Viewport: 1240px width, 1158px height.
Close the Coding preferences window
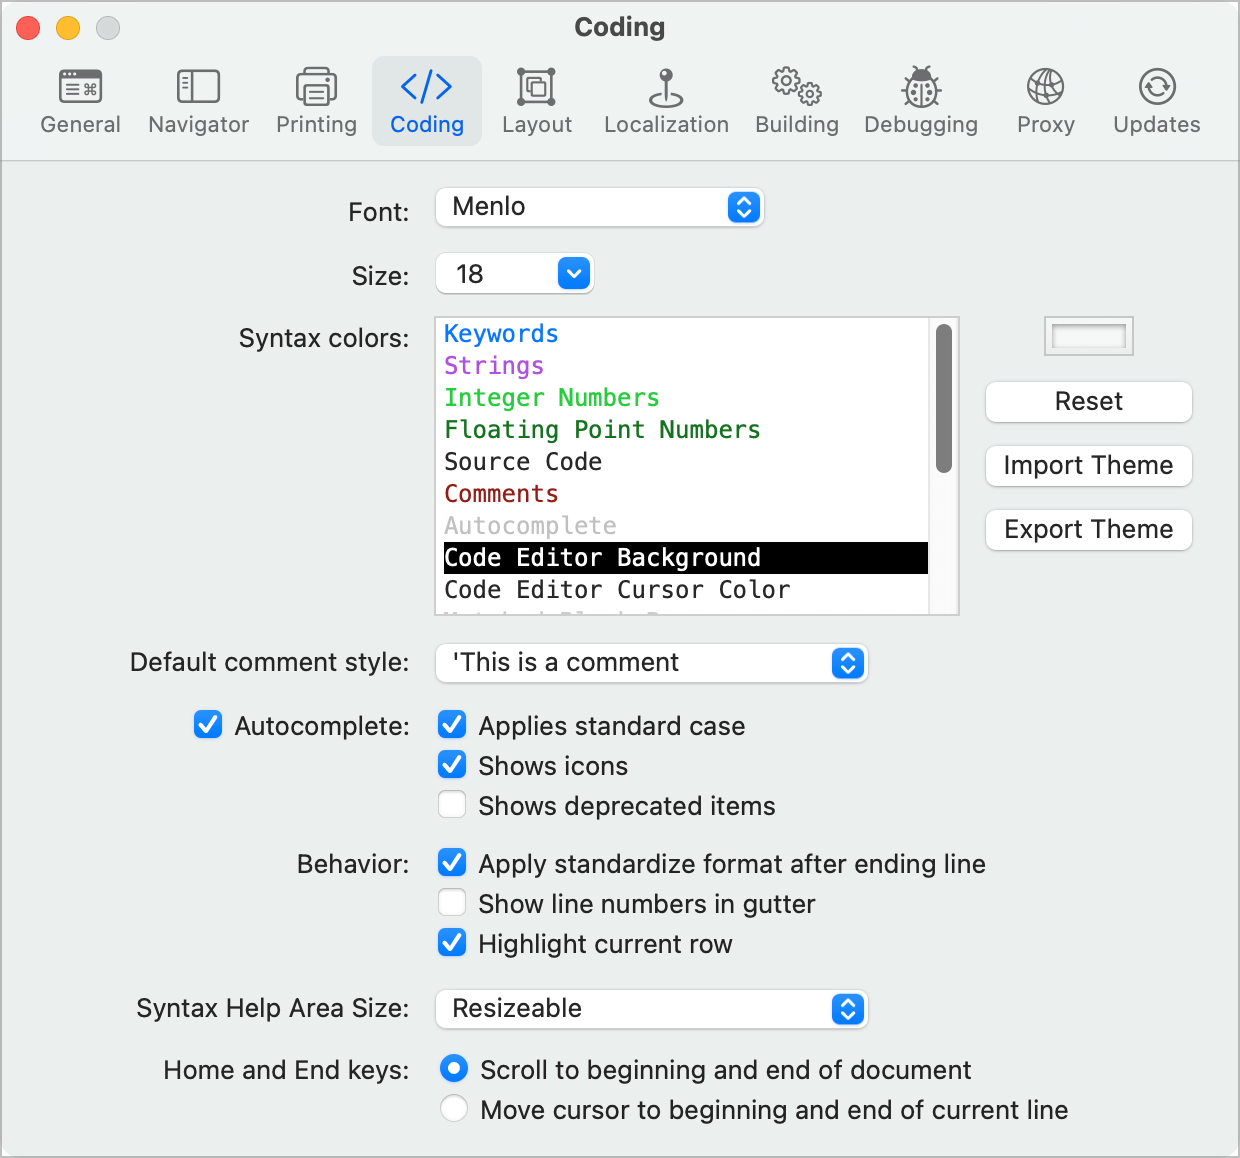click(28, 28)
